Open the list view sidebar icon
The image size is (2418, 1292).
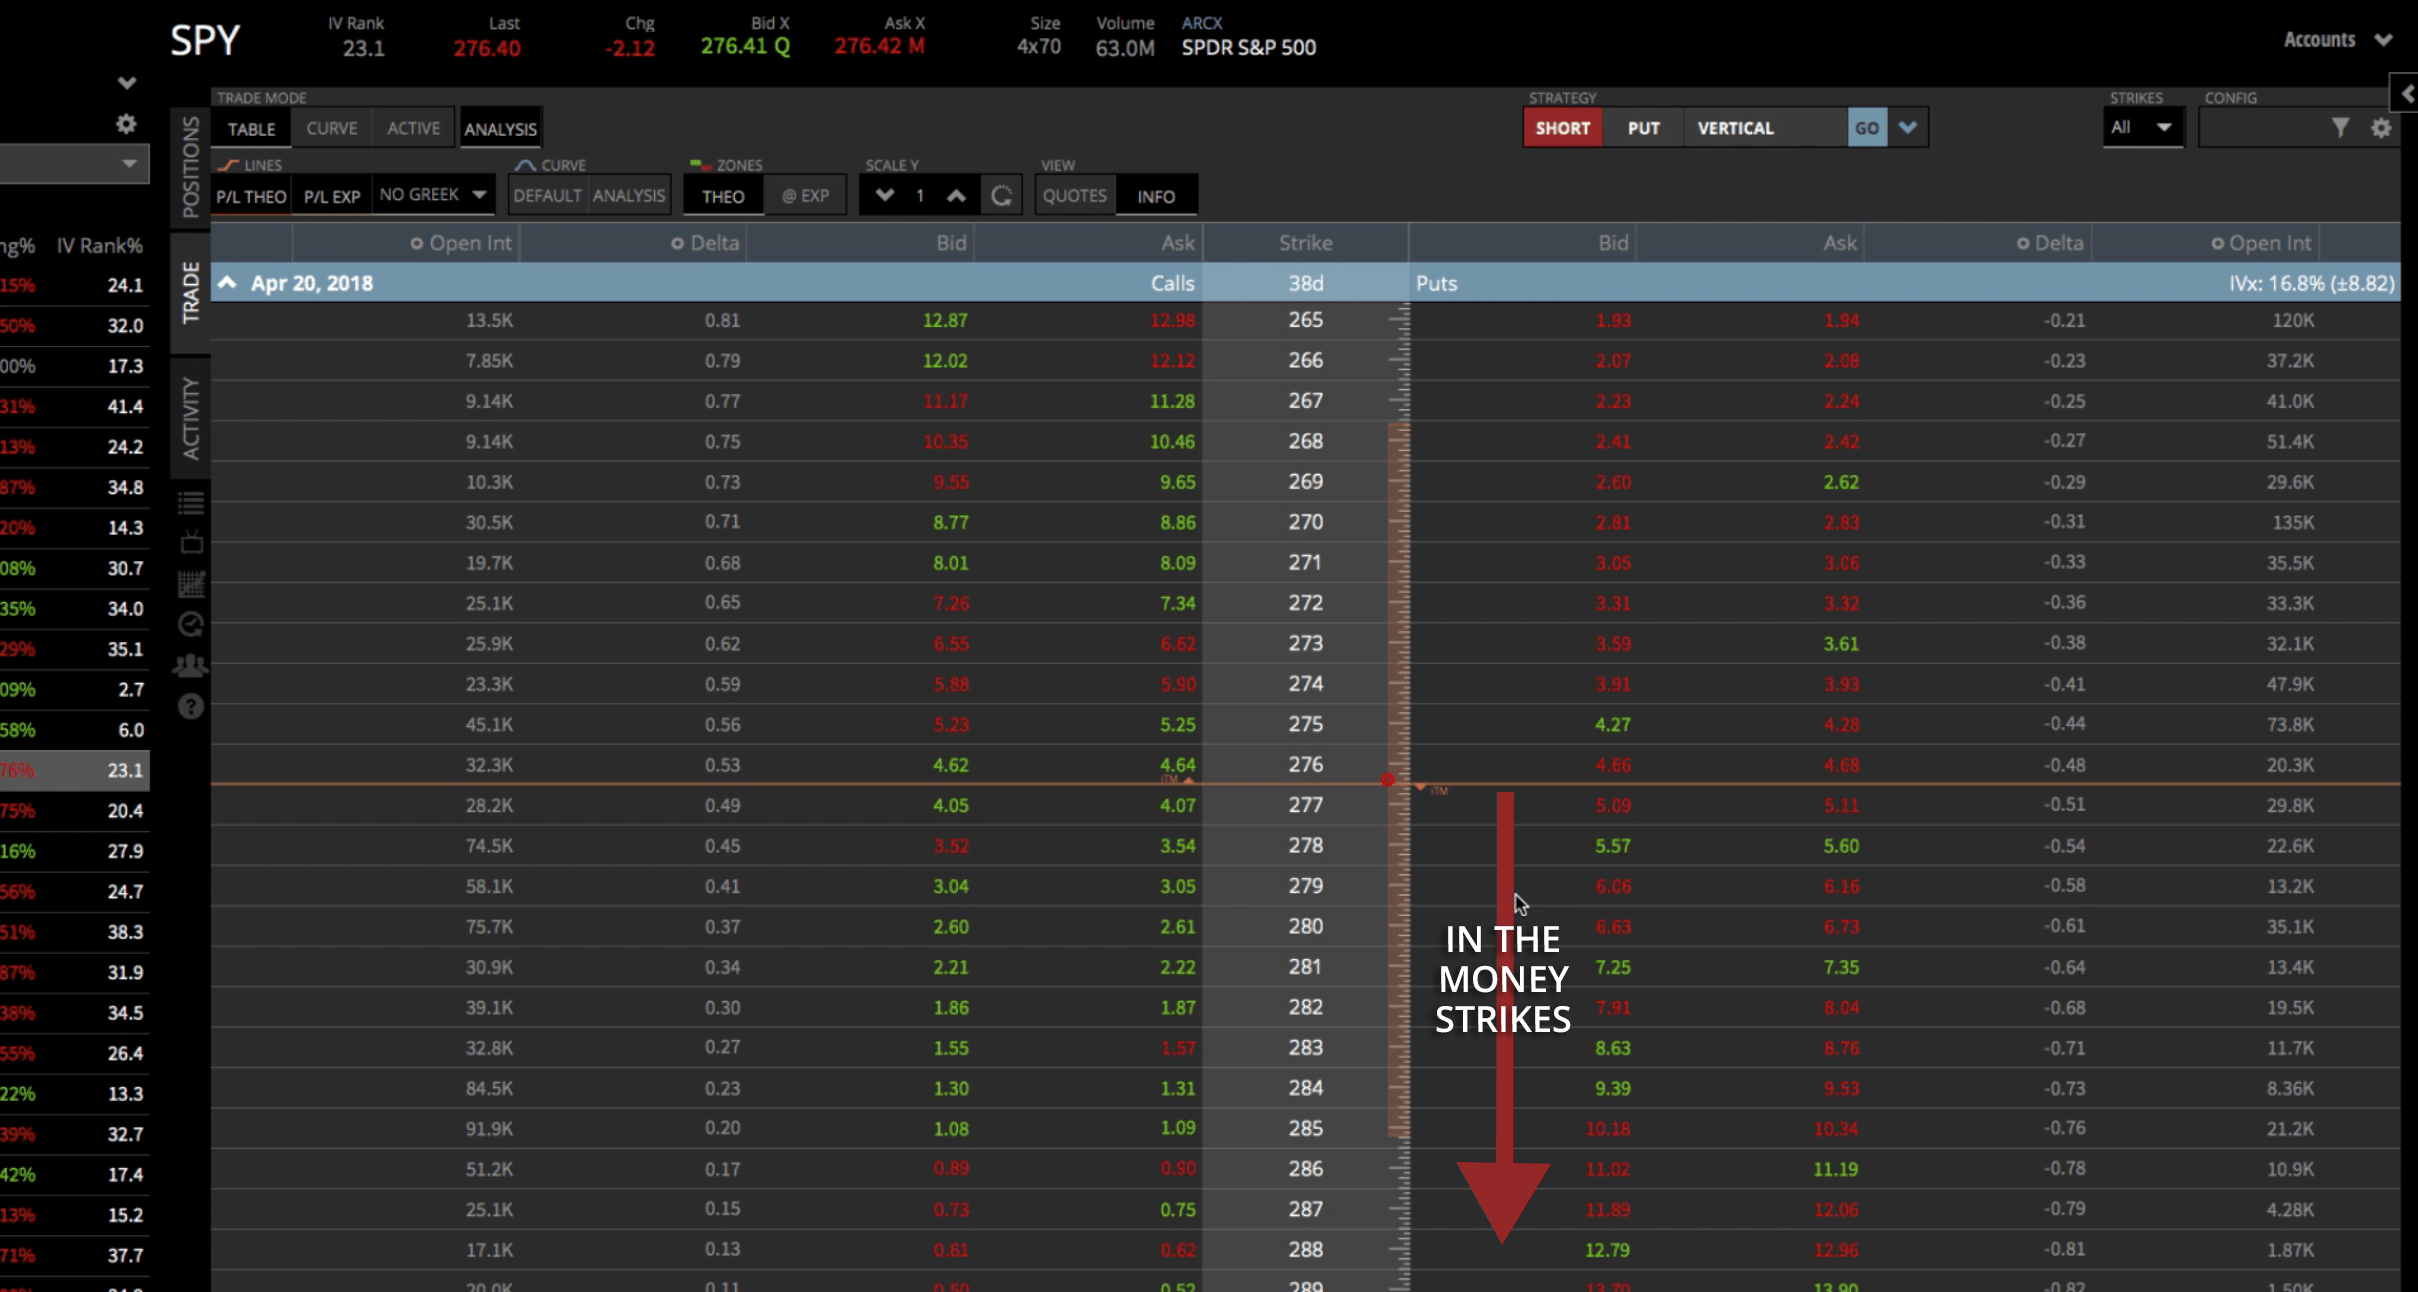tap(191, 502)
